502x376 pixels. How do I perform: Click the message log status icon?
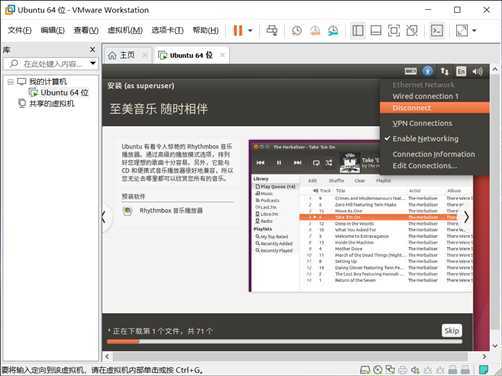(x=484, y=369)
